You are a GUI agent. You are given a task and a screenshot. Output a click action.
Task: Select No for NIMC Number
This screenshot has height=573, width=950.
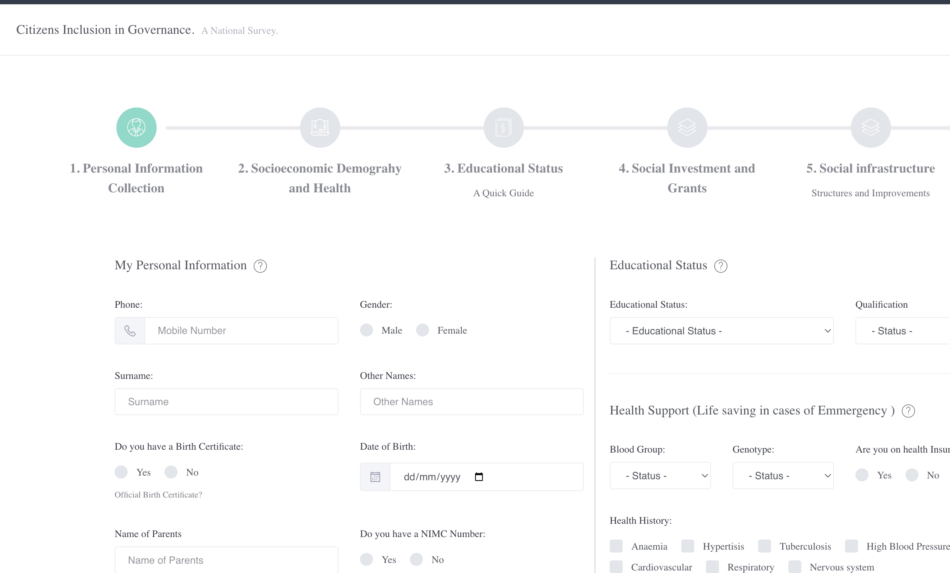pos(417,560)
